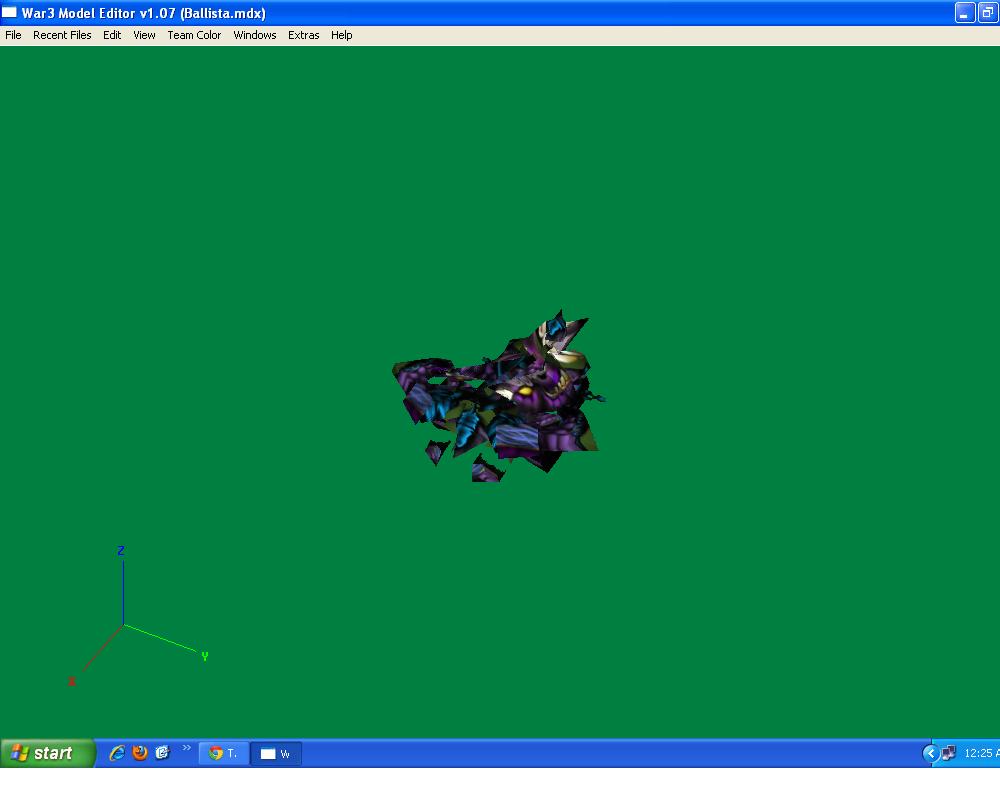Open the File menu
The image size is (1000, 786).
(13, 35)
